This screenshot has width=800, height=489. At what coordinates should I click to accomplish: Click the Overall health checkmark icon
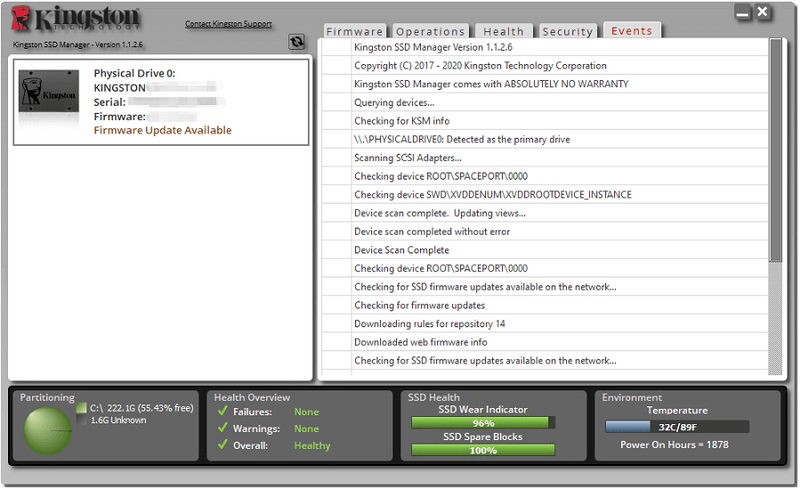(x=222, y=445)
